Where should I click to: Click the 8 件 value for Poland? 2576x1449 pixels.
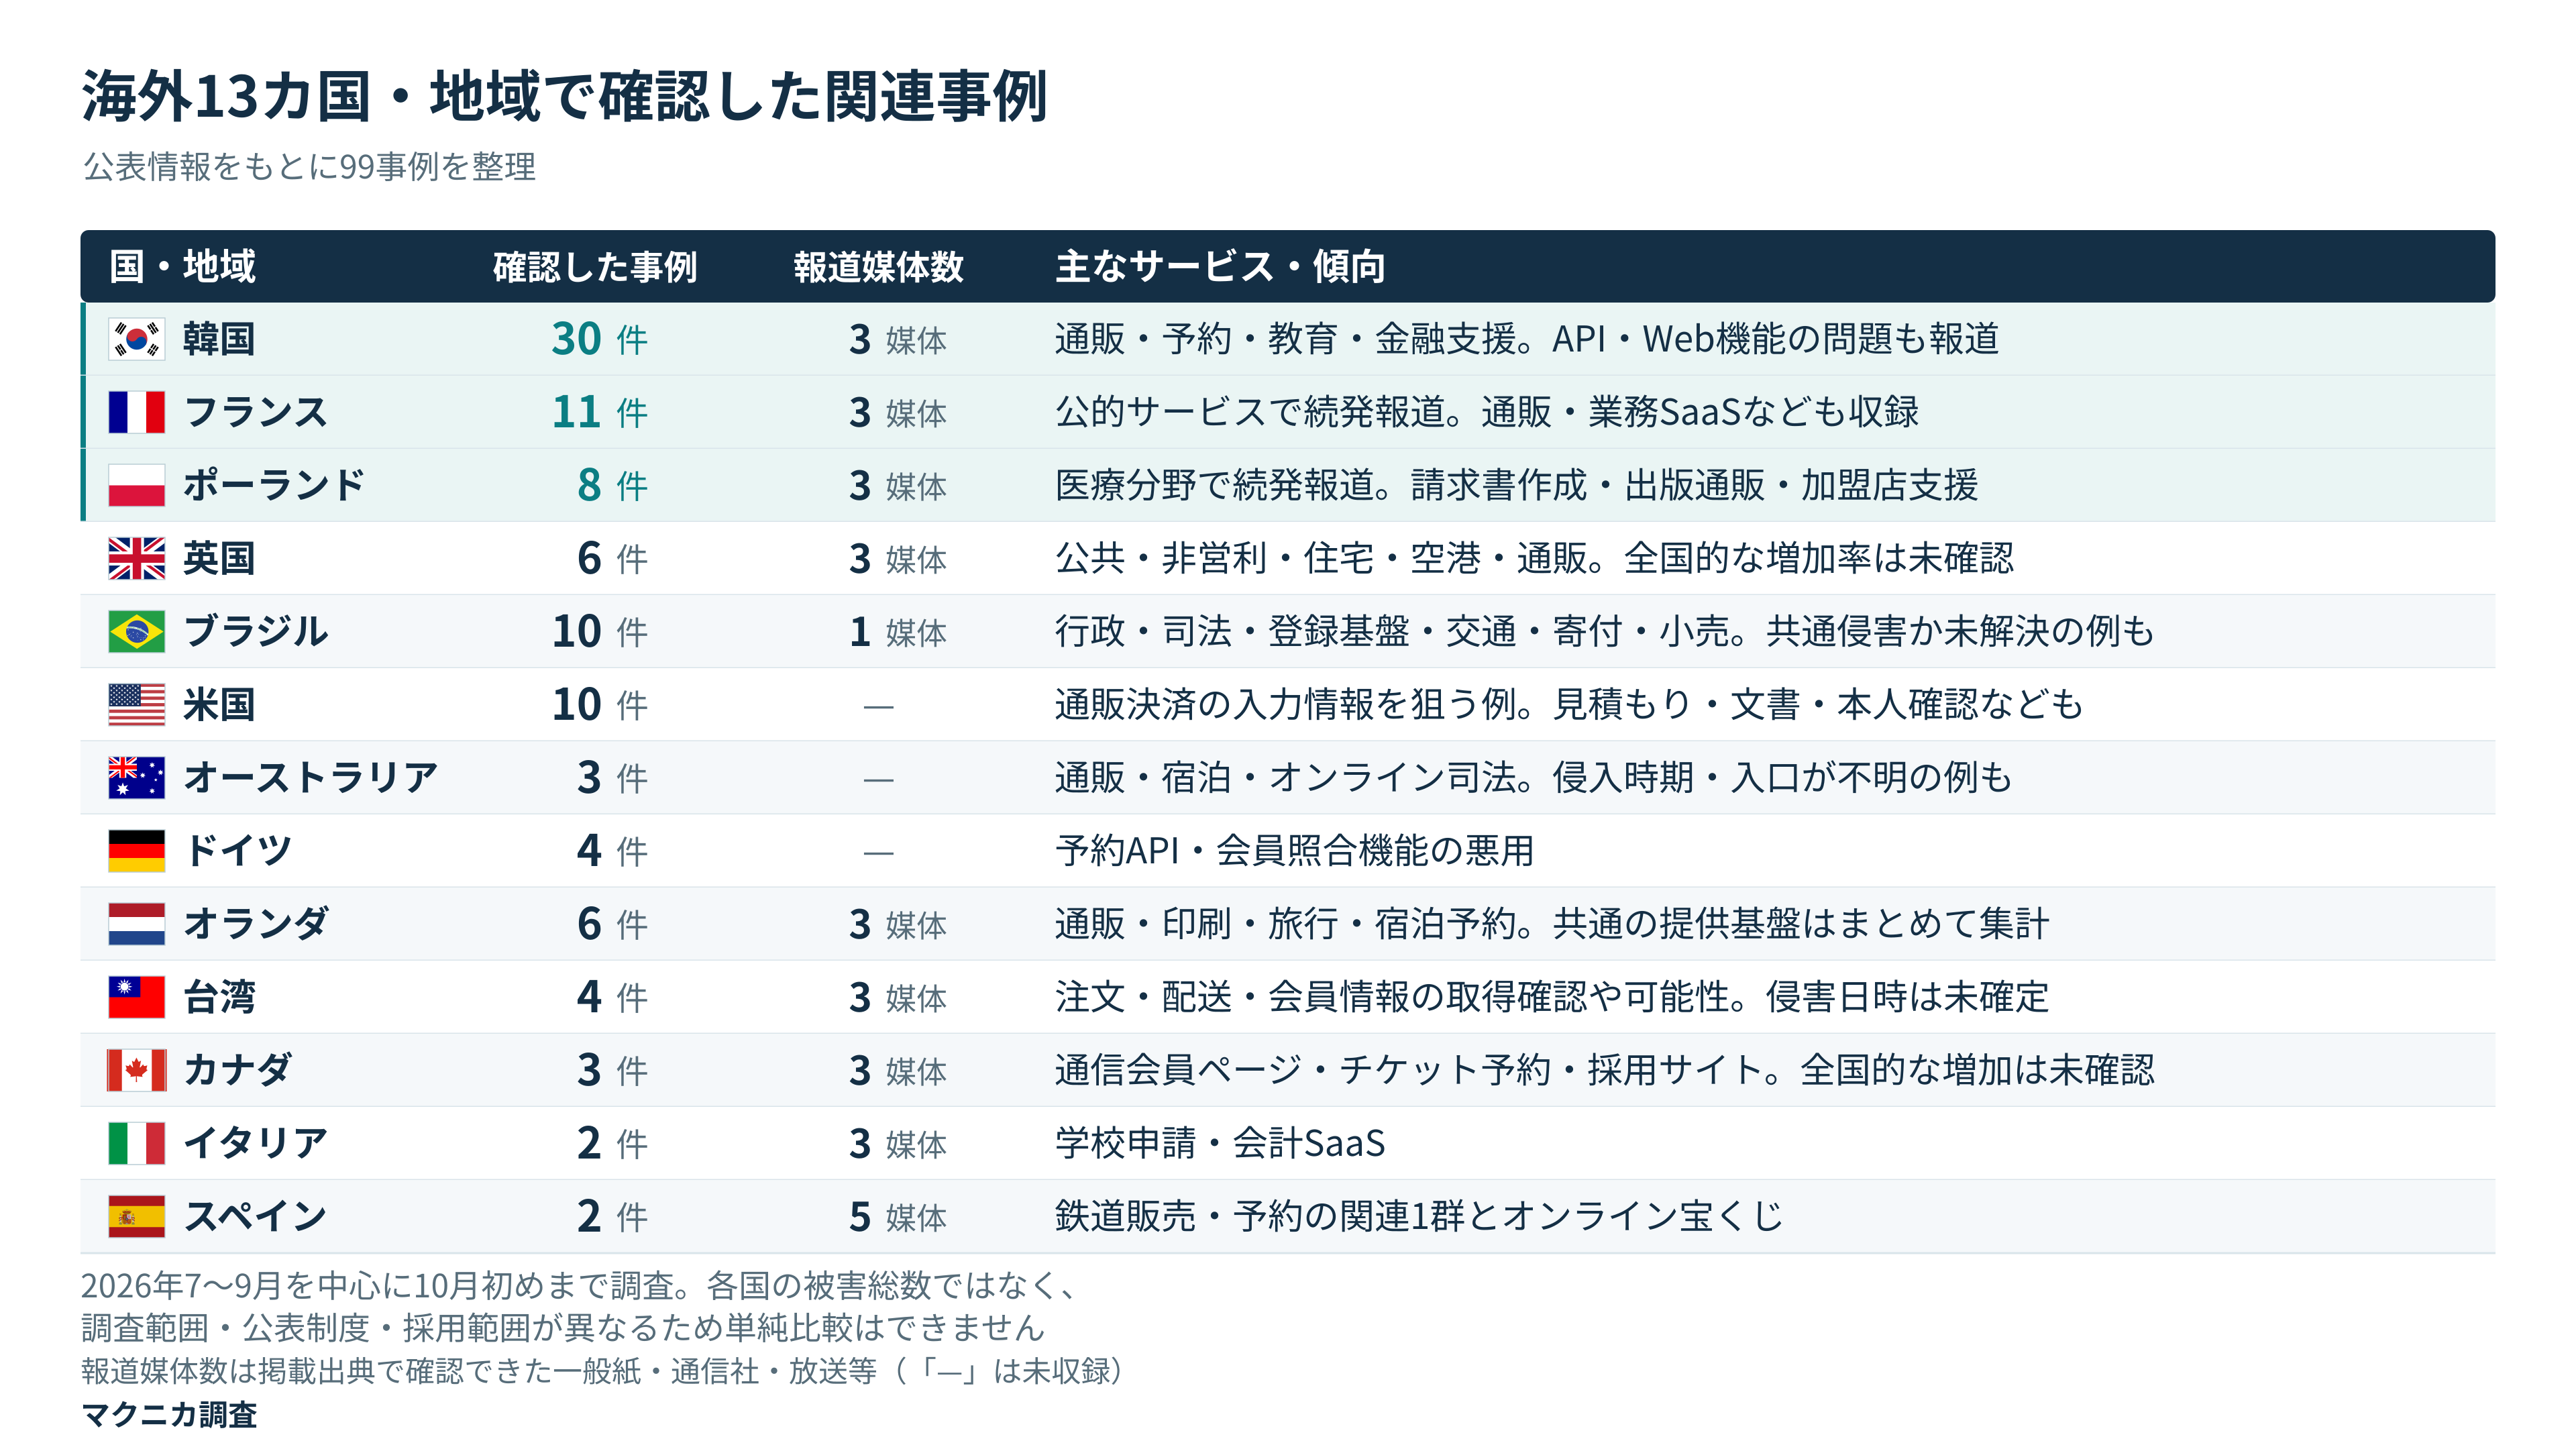click(x=612, y=485)
